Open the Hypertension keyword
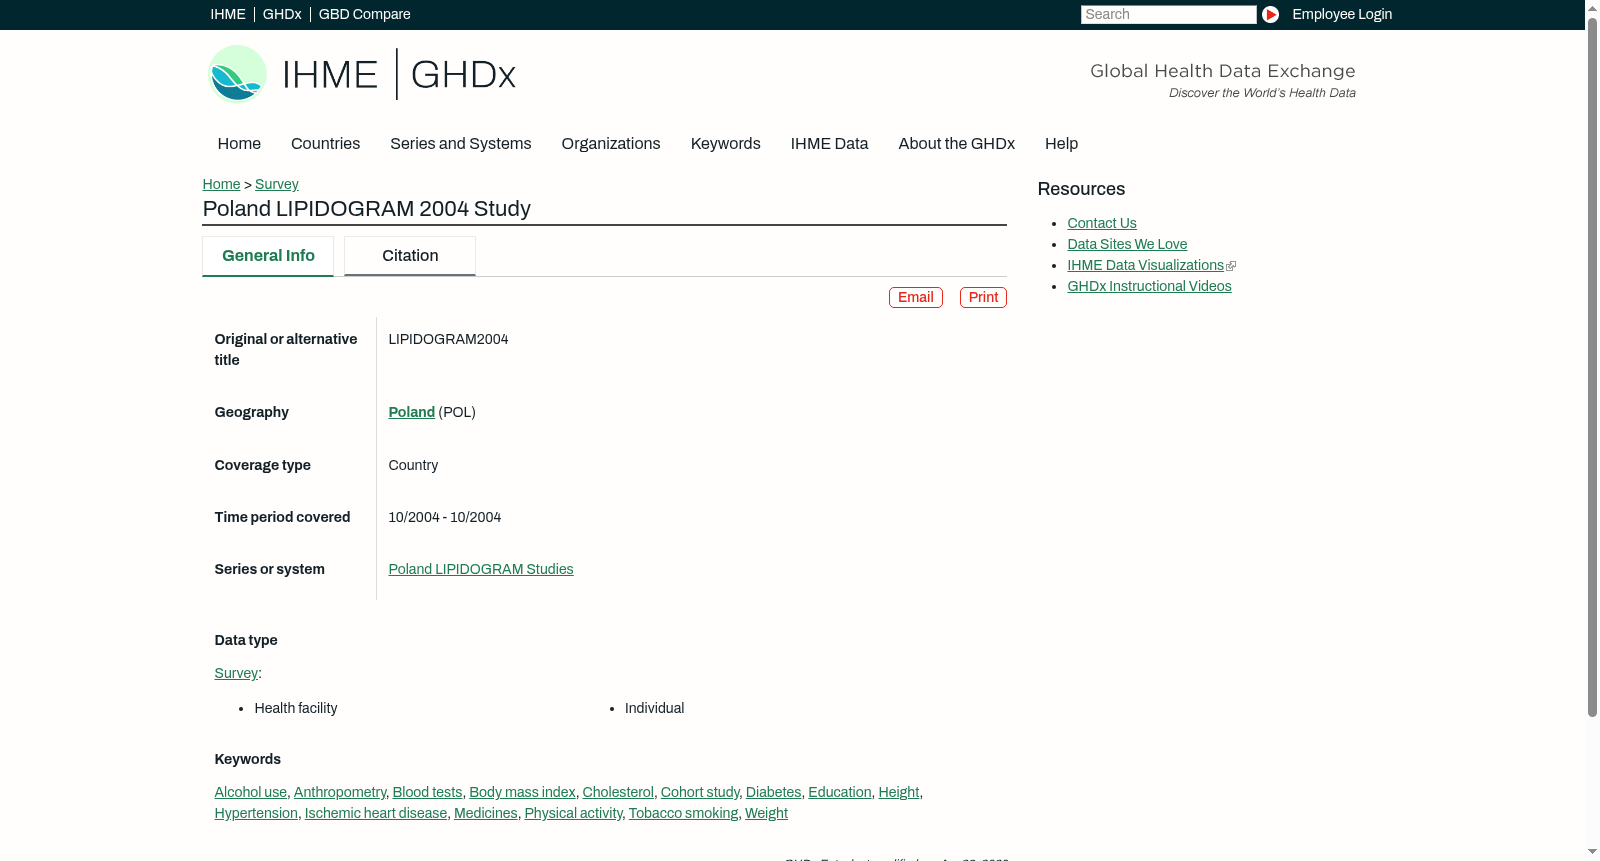This screenshot has width=1600, height=861. click(x=256, y=813)
